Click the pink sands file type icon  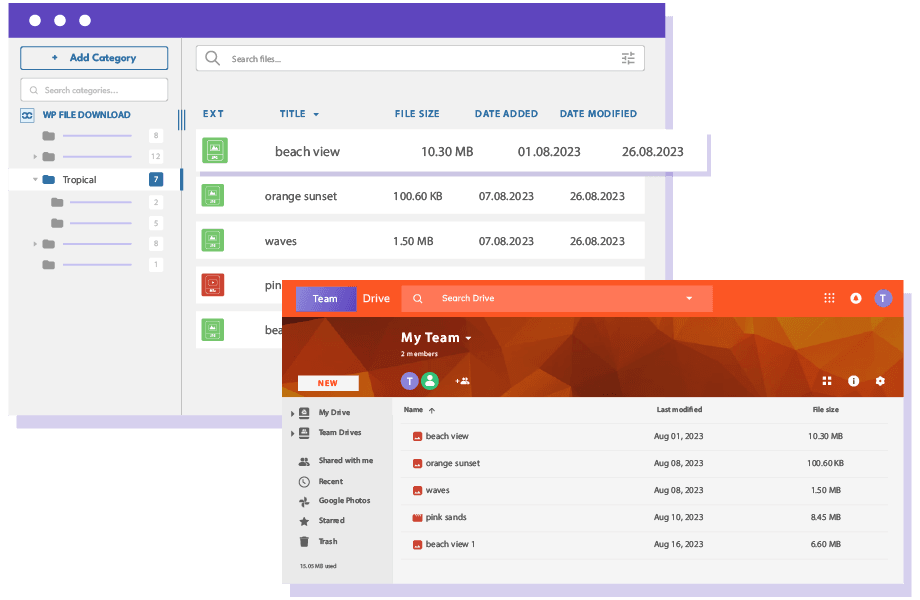pos(415,517)
